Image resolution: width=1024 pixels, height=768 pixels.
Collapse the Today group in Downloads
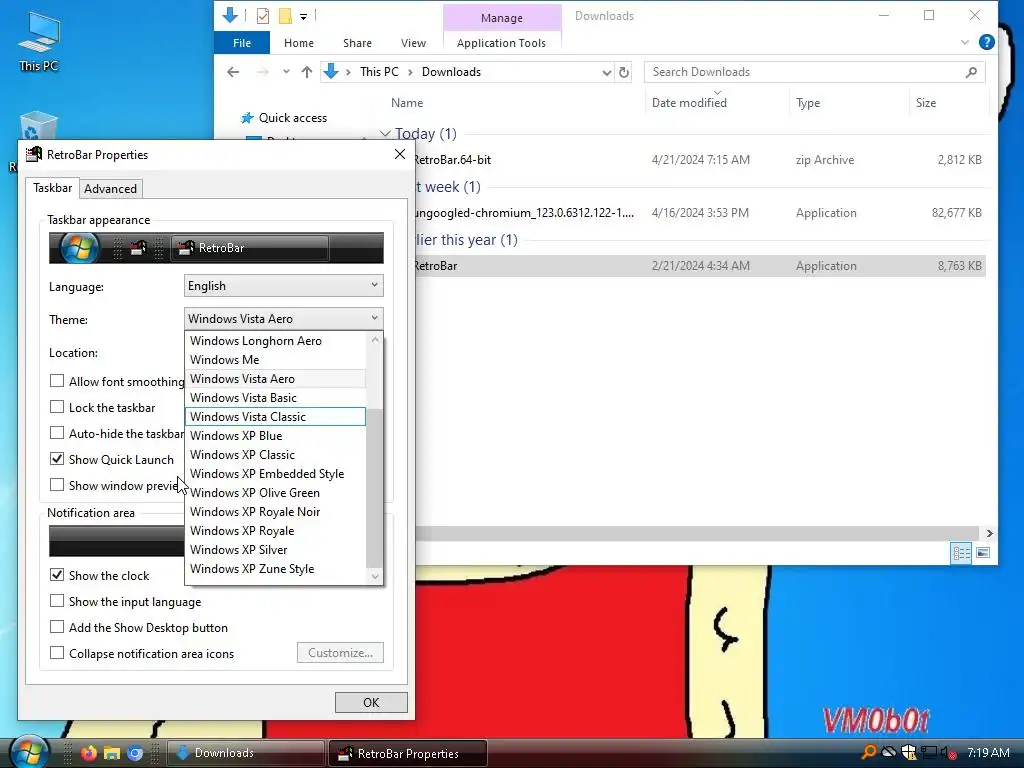click(385, 134)
